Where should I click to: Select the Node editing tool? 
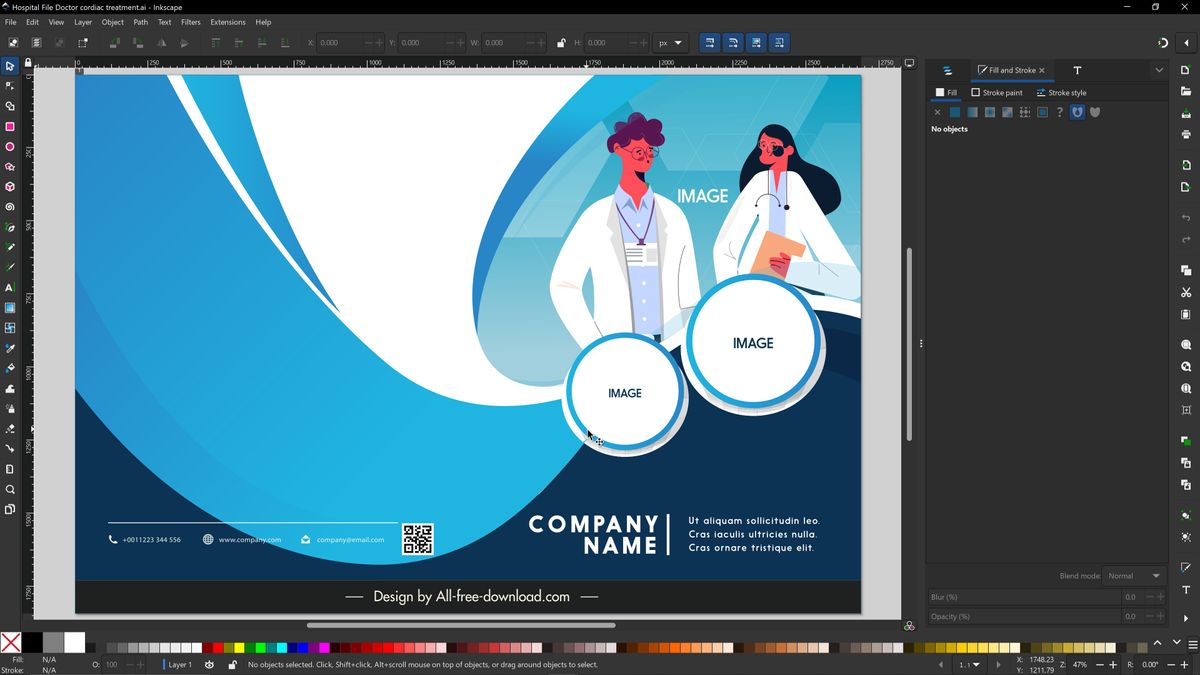(x=12, y=86)
